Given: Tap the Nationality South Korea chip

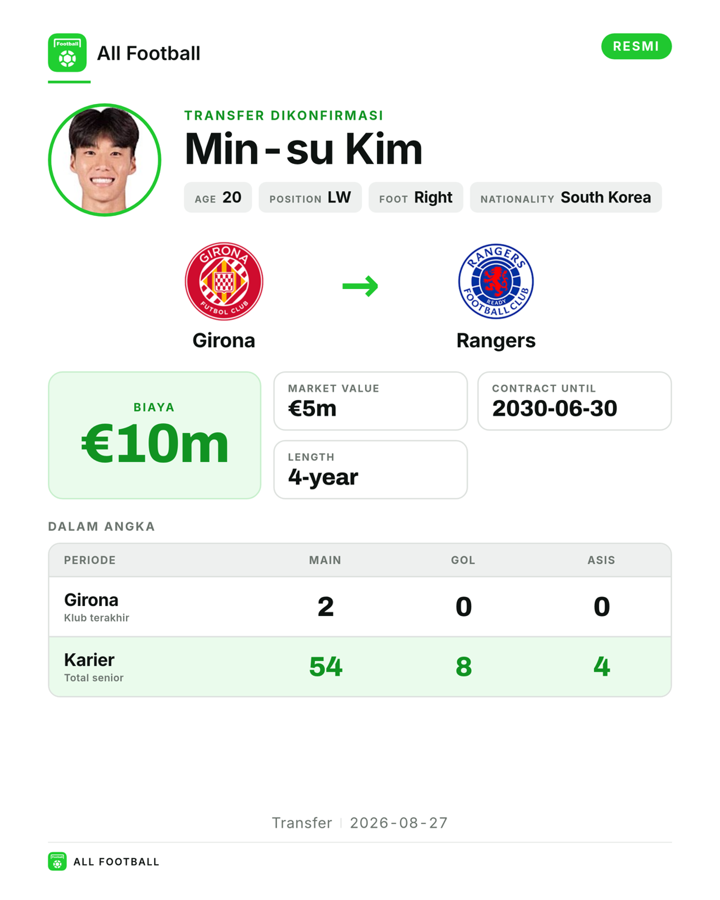Looking at the screenshot, I should click(x=566, y=197).
